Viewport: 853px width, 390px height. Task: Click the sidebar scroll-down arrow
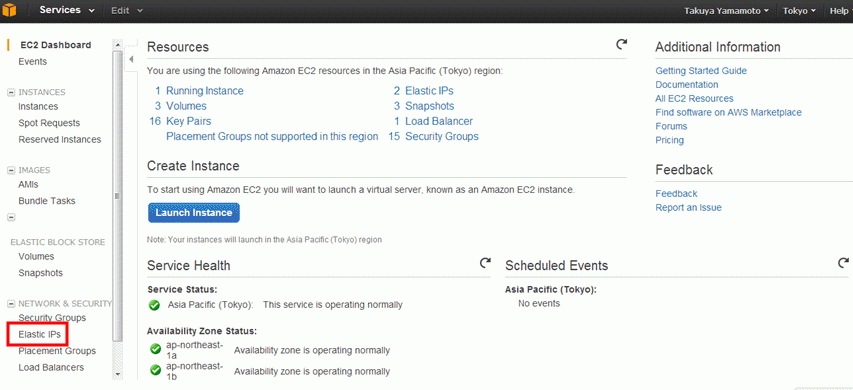point(118,375)
